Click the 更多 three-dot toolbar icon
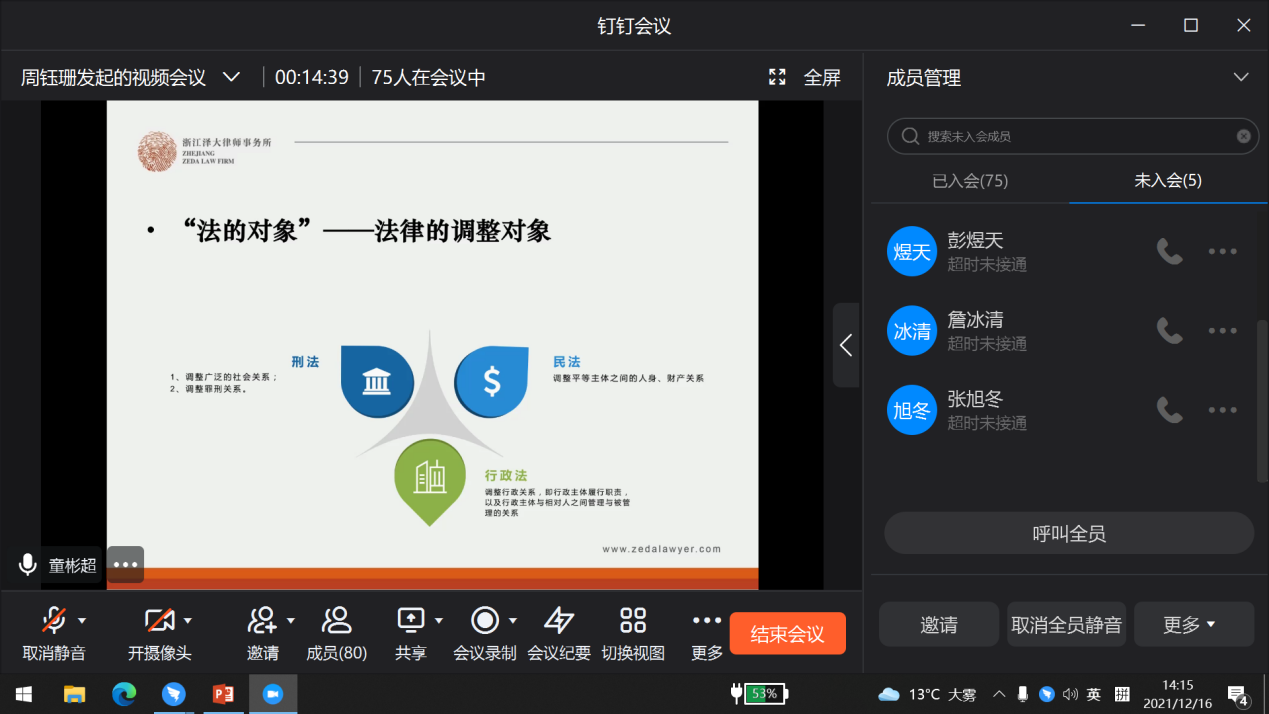Viewport: 1269px width, 714px height. (707, 621)
